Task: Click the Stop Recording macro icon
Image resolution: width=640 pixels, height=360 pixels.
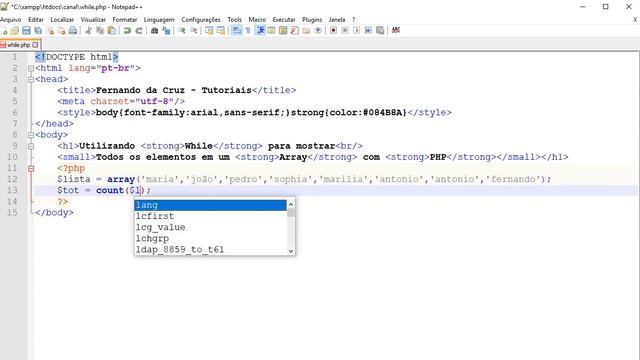Action: click(x=345, y=31)
